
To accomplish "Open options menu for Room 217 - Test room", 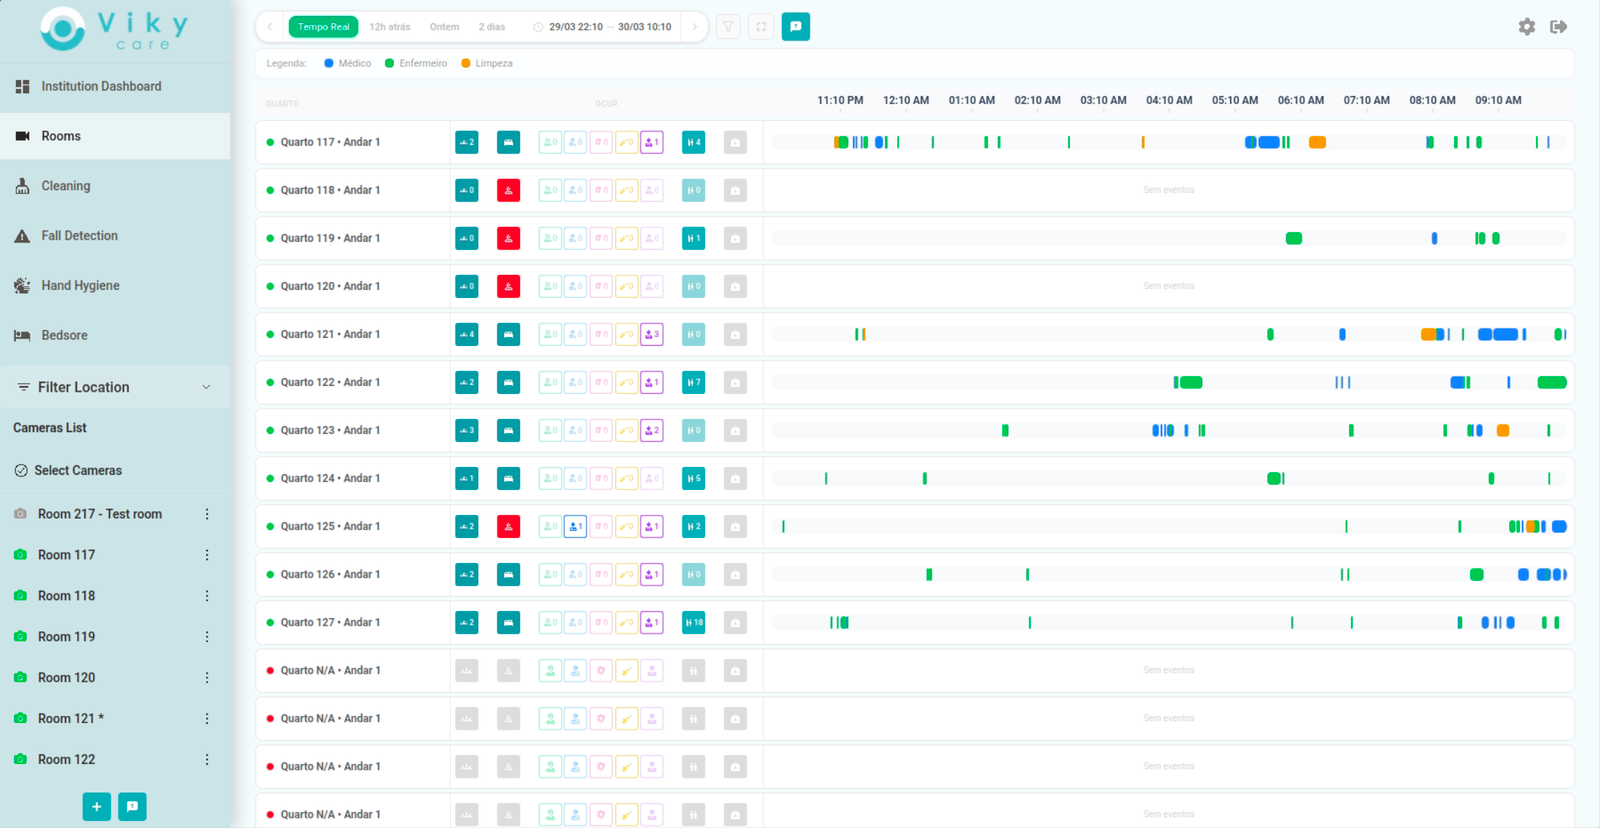I will 207,514.
